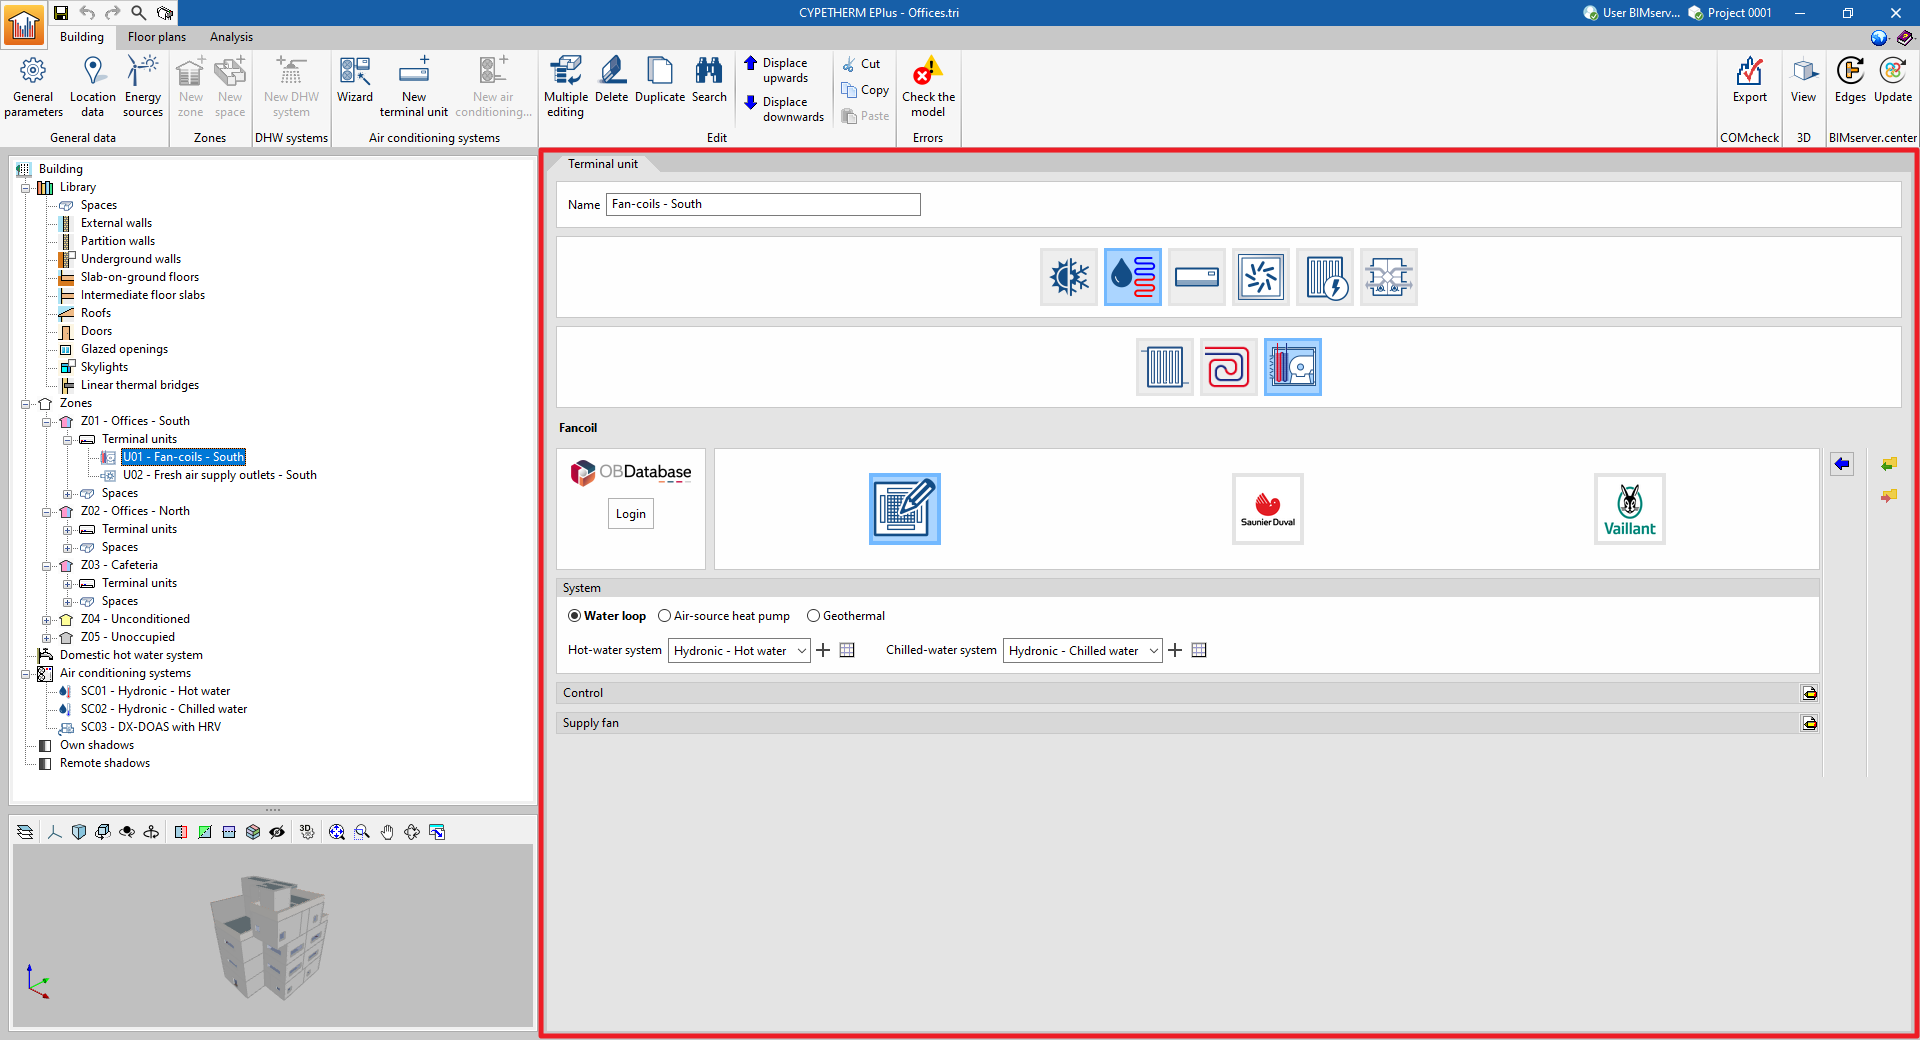Run Check the model
Image resolution: width=1920 pixels, height=1040 pixels.
(928, 86)
